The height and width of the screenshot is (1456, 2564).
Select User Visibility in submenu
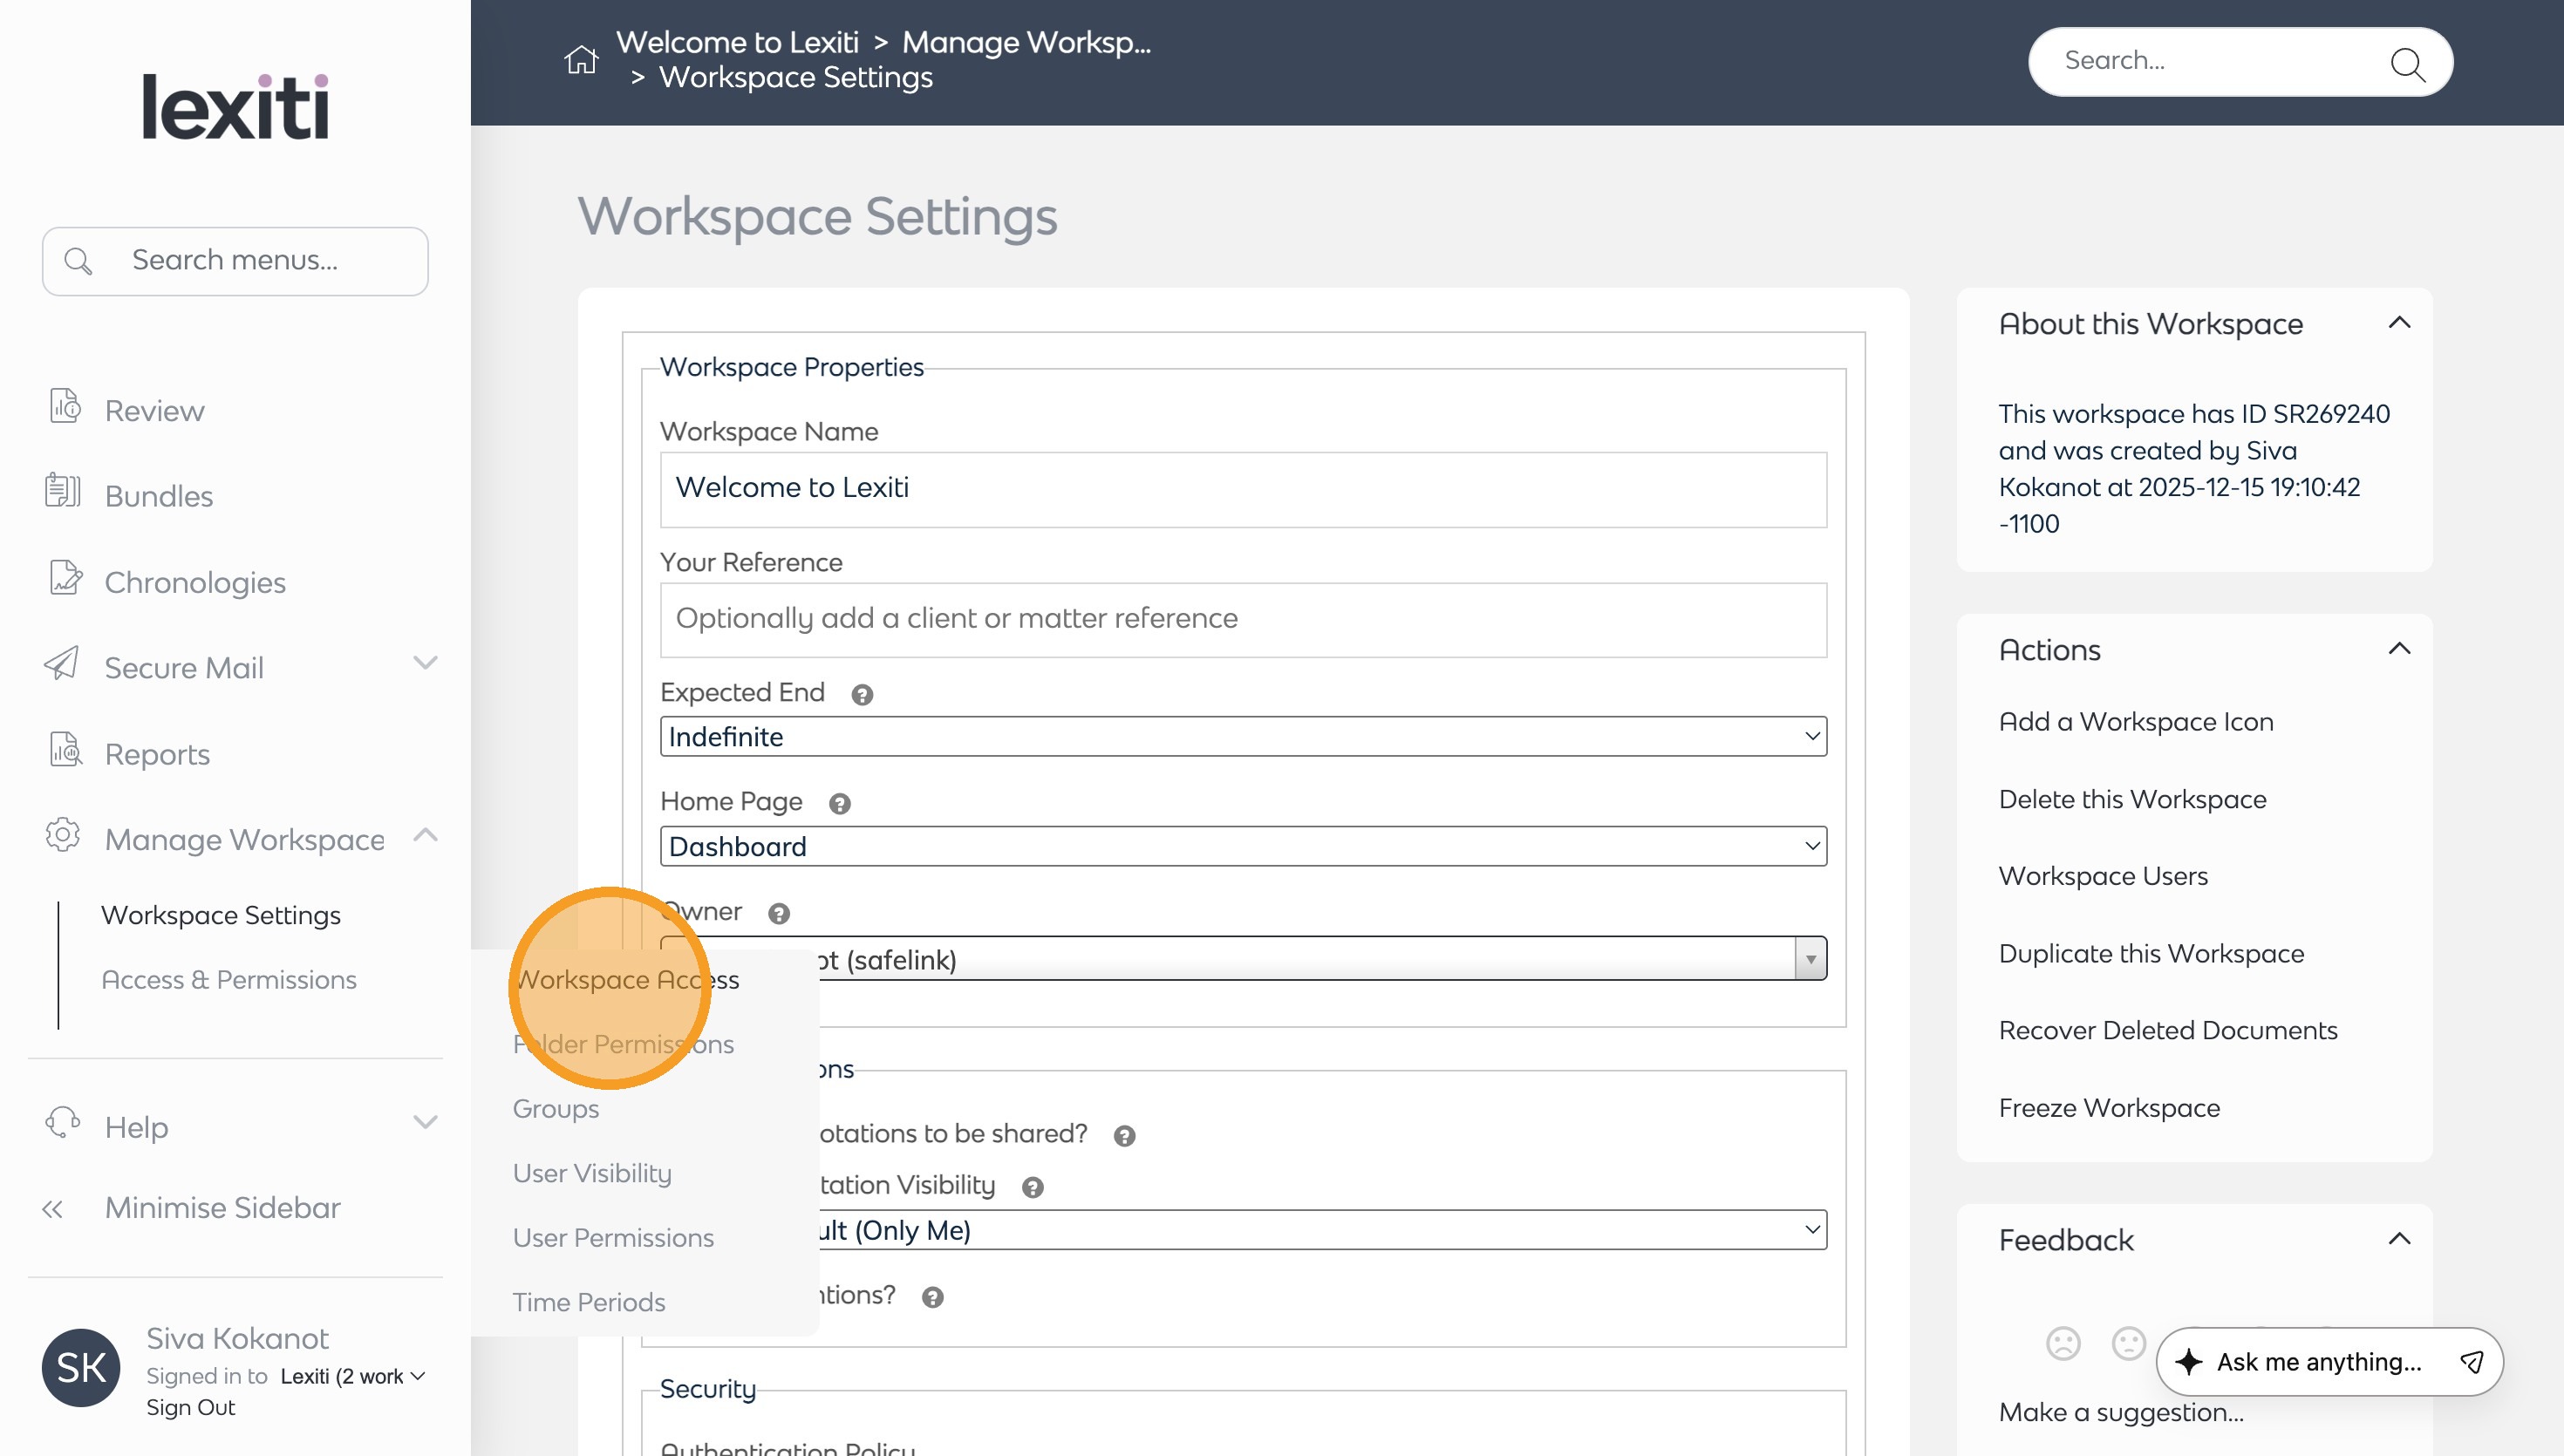coord(592,1173)
